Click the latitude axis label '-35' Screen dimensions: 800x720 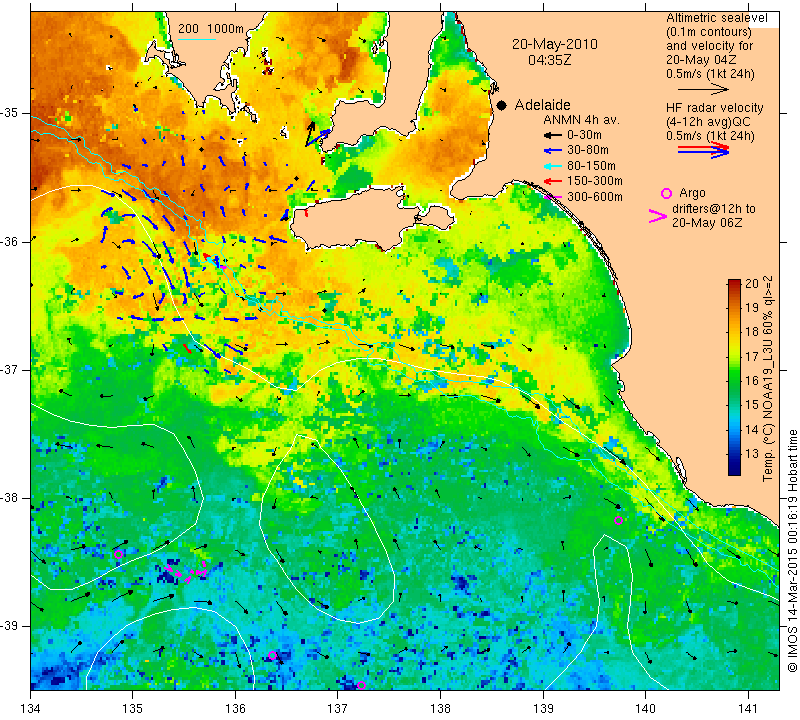[9, 113]
